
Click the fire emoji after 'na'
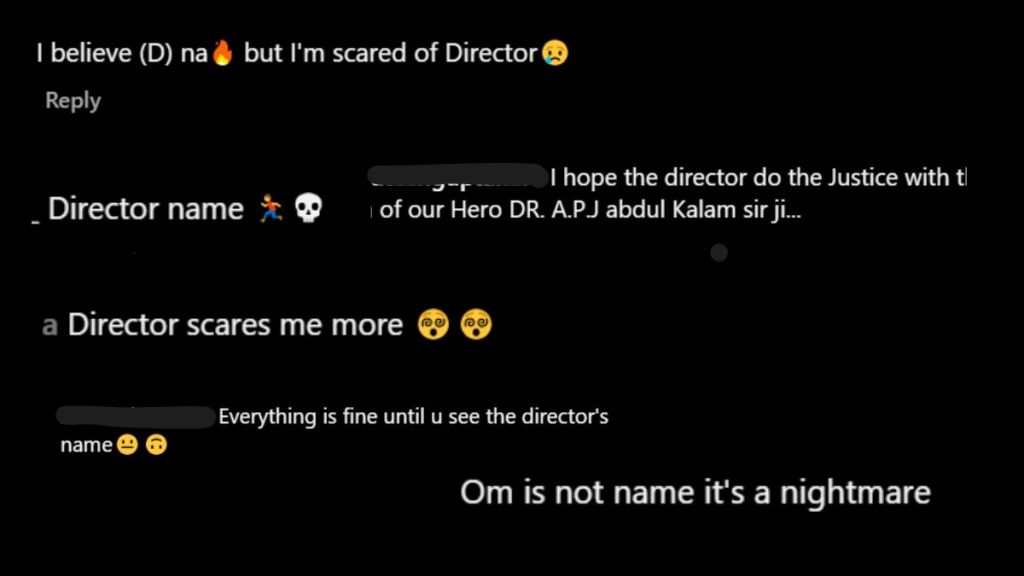click(223, 52)
